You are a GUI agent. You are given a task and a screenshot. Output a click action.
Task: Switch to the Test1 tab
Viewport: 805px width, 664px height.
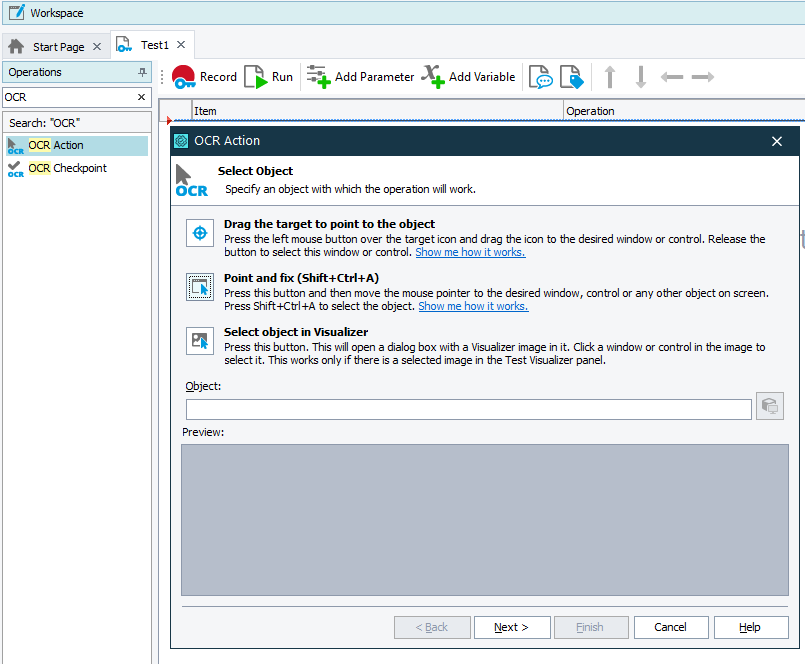click(x=155, y=44)
